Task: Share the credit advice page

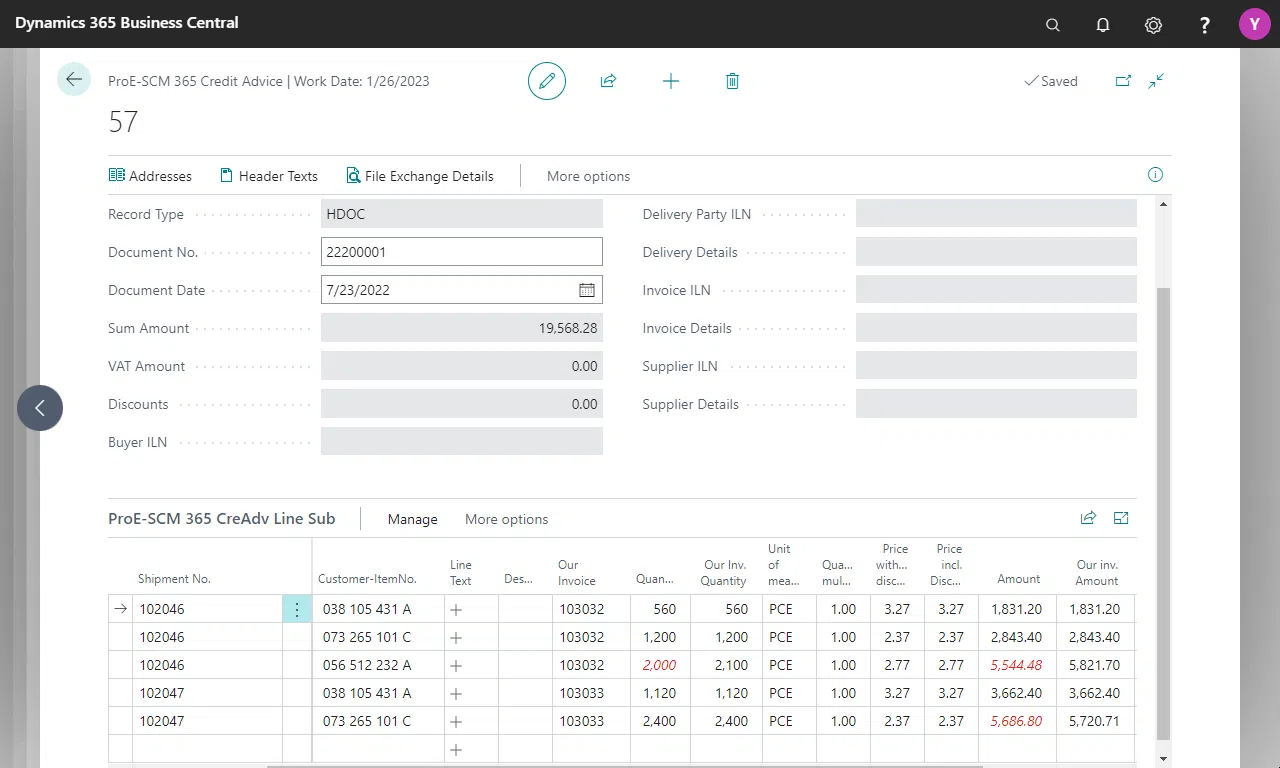Action: (608, 81)
